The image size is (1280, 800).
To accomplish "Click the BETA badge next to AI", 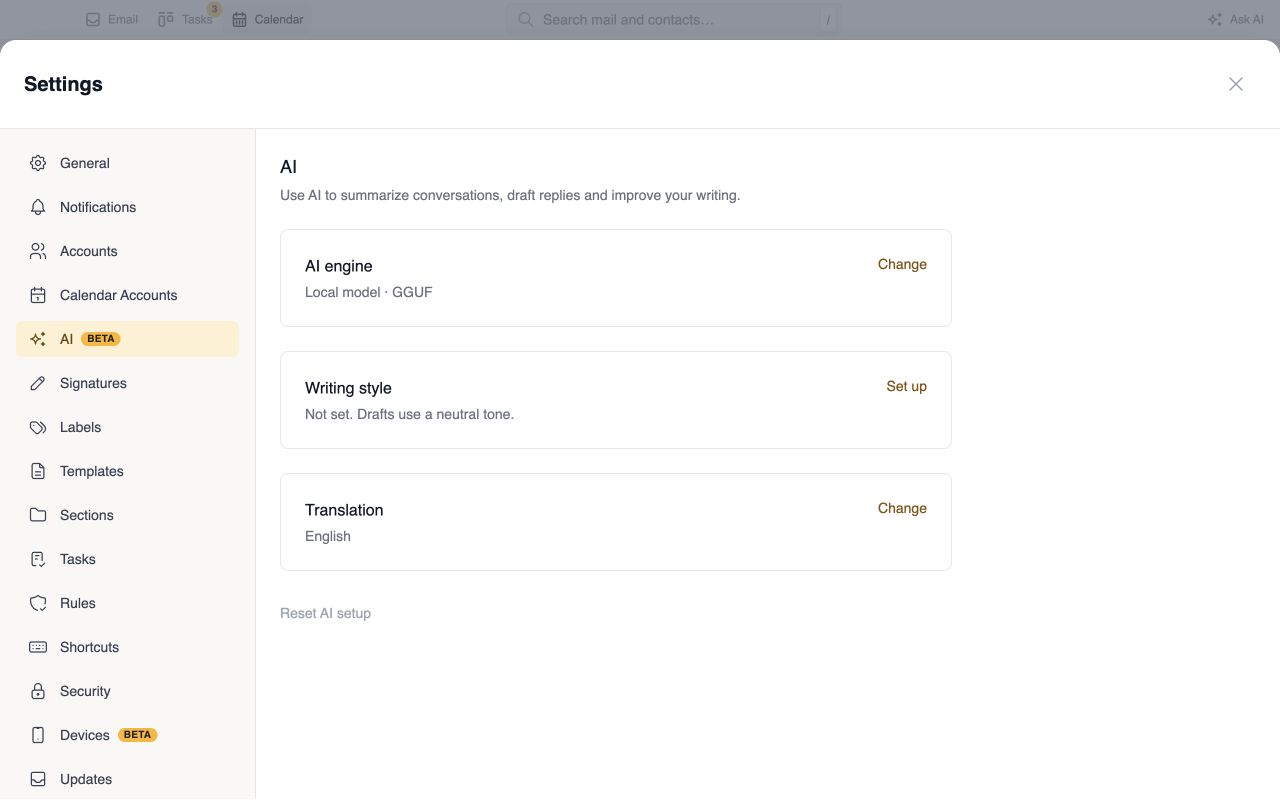I will pyautogui.click(x=101, y=339).
